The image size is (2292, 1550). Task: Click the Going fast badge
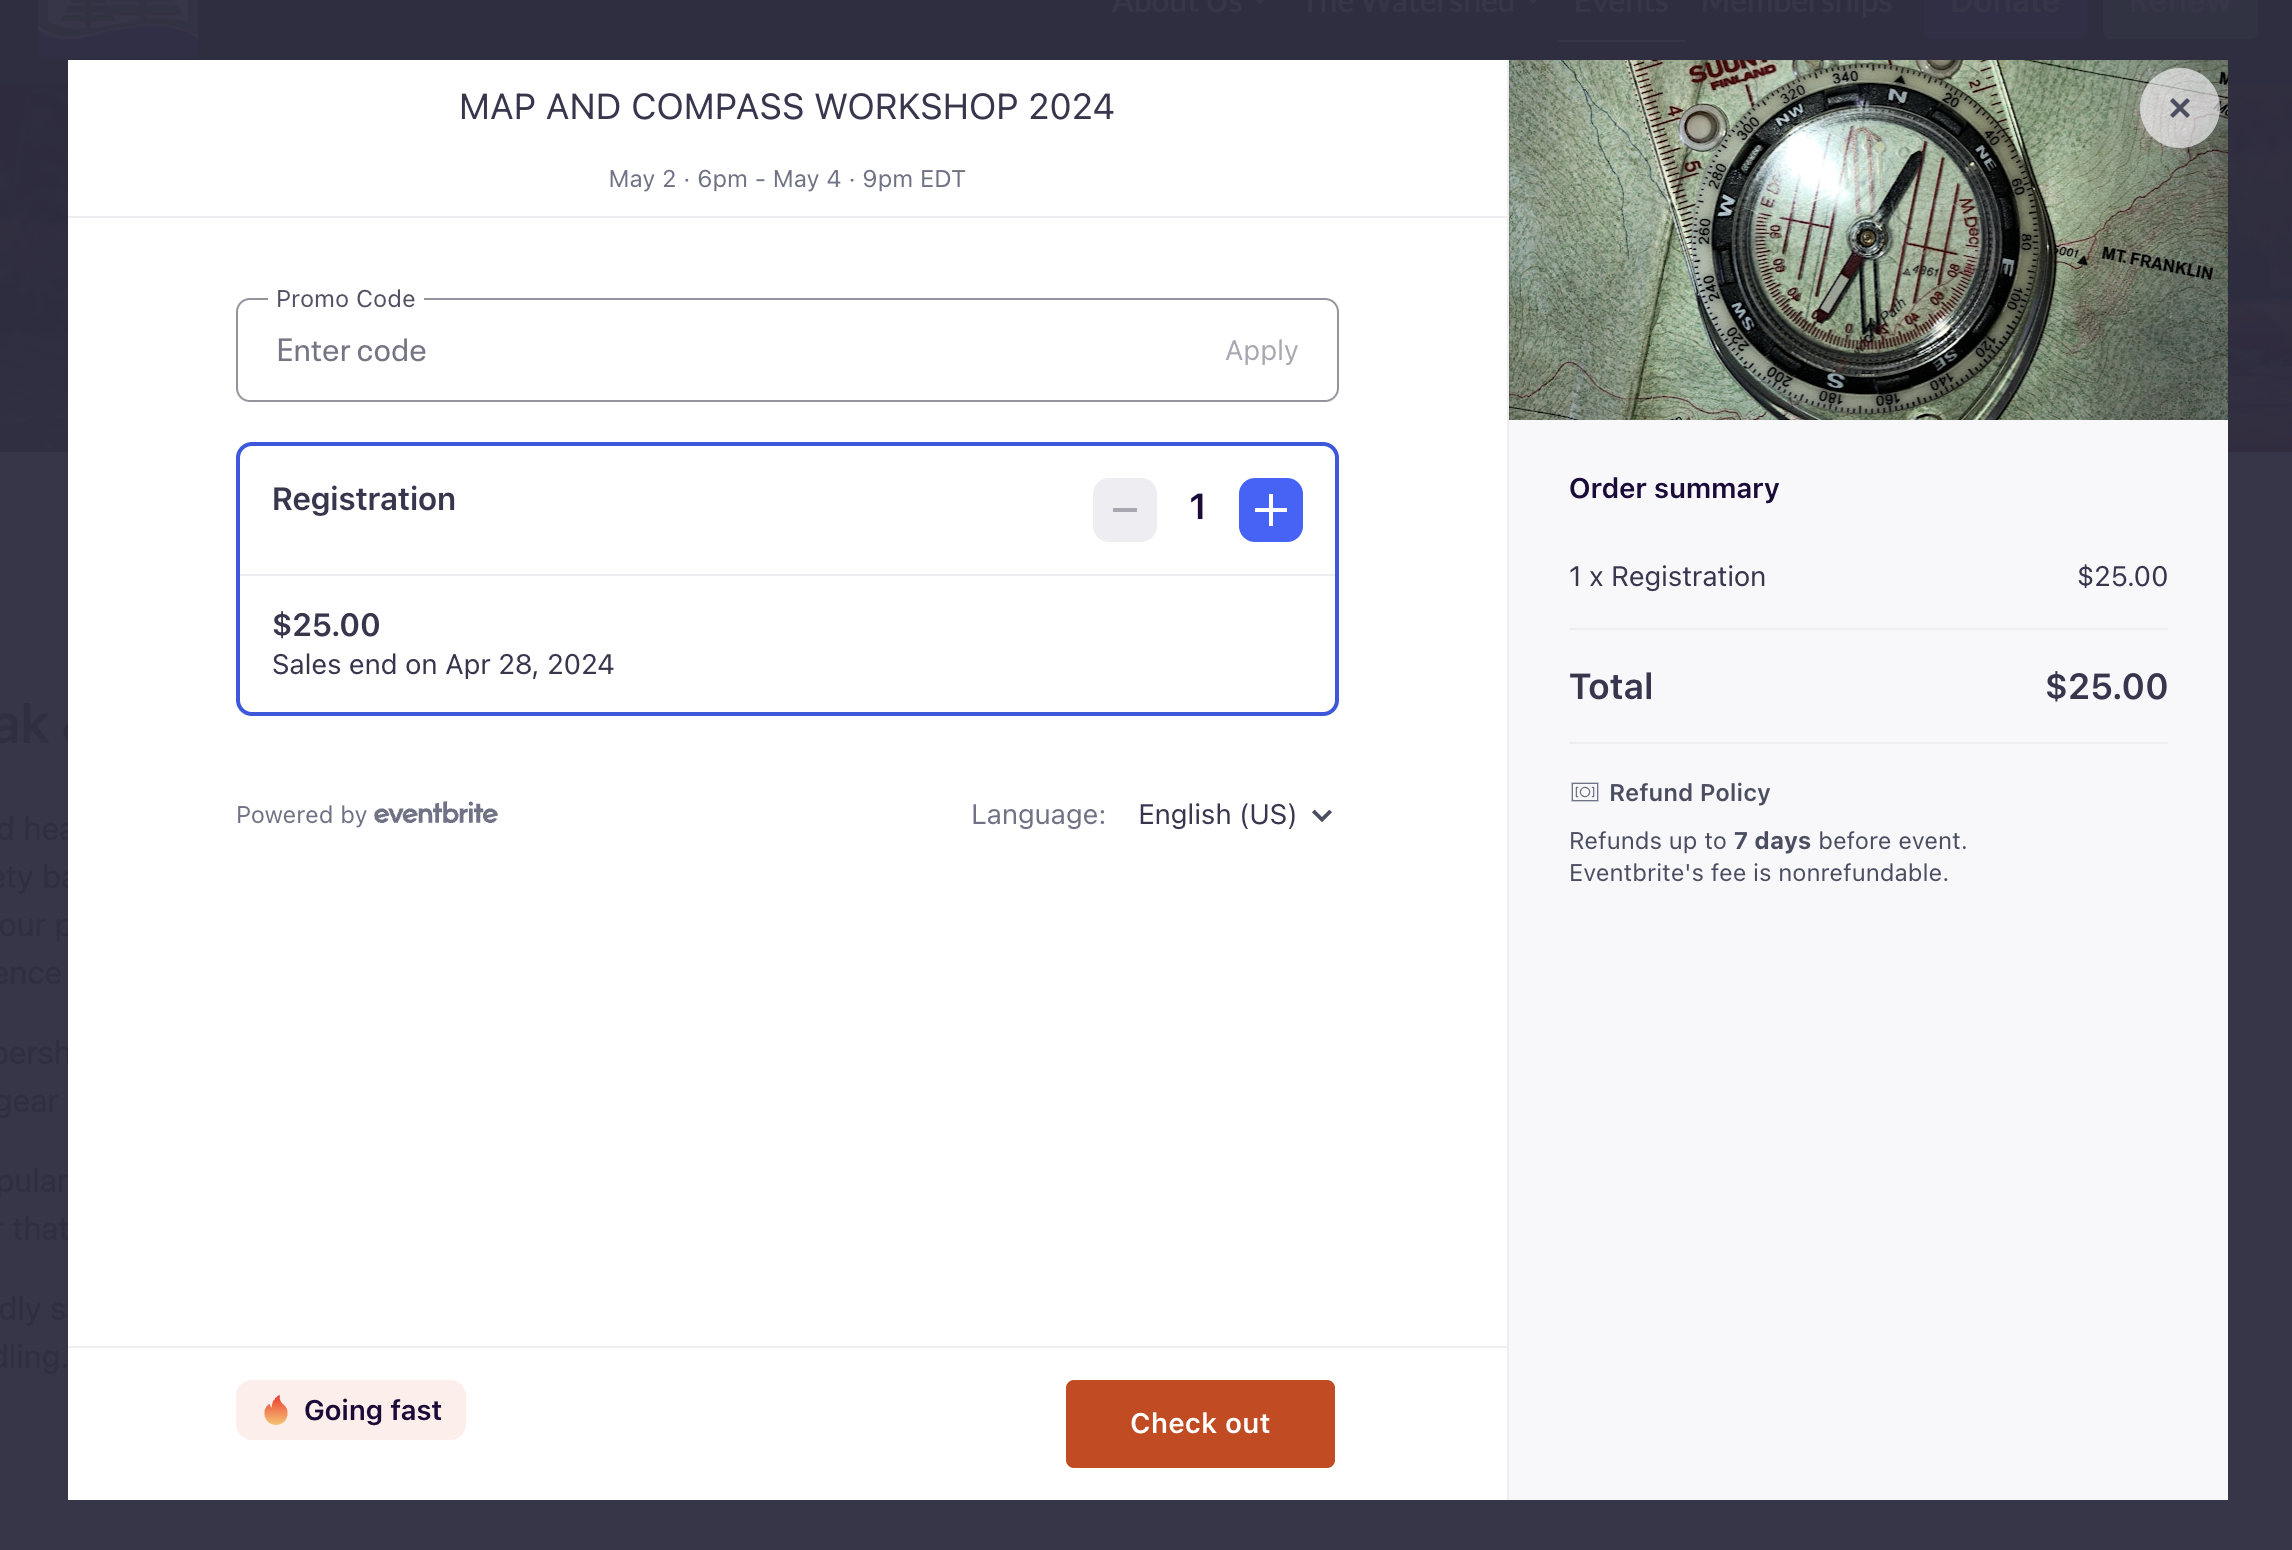[x=350, y=1410]
